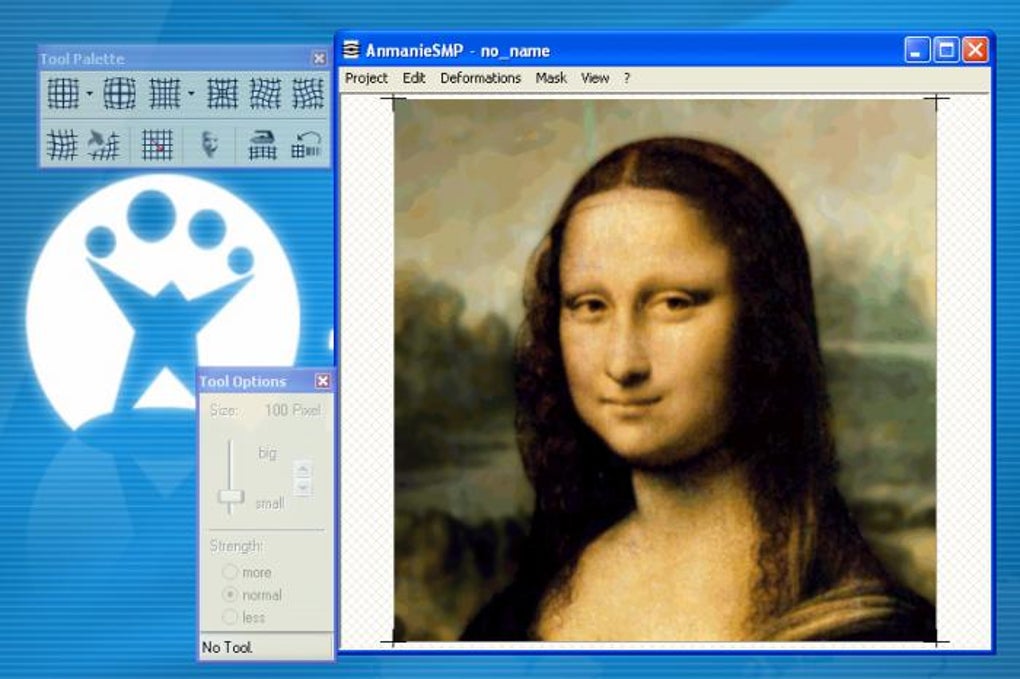Image resolution: width=1020 pixels, height=679 pixels.
Task: Open the Mask menu
Action: tap(551, 78)
